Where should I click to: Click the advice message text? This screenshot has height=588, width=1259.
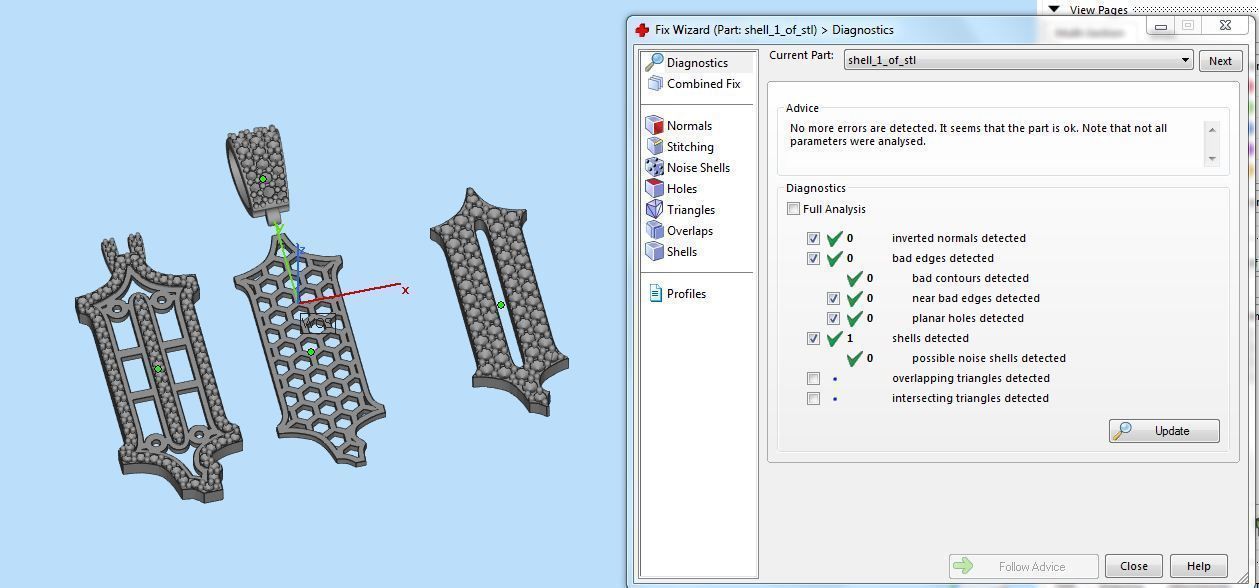click(x=978, y=135)
